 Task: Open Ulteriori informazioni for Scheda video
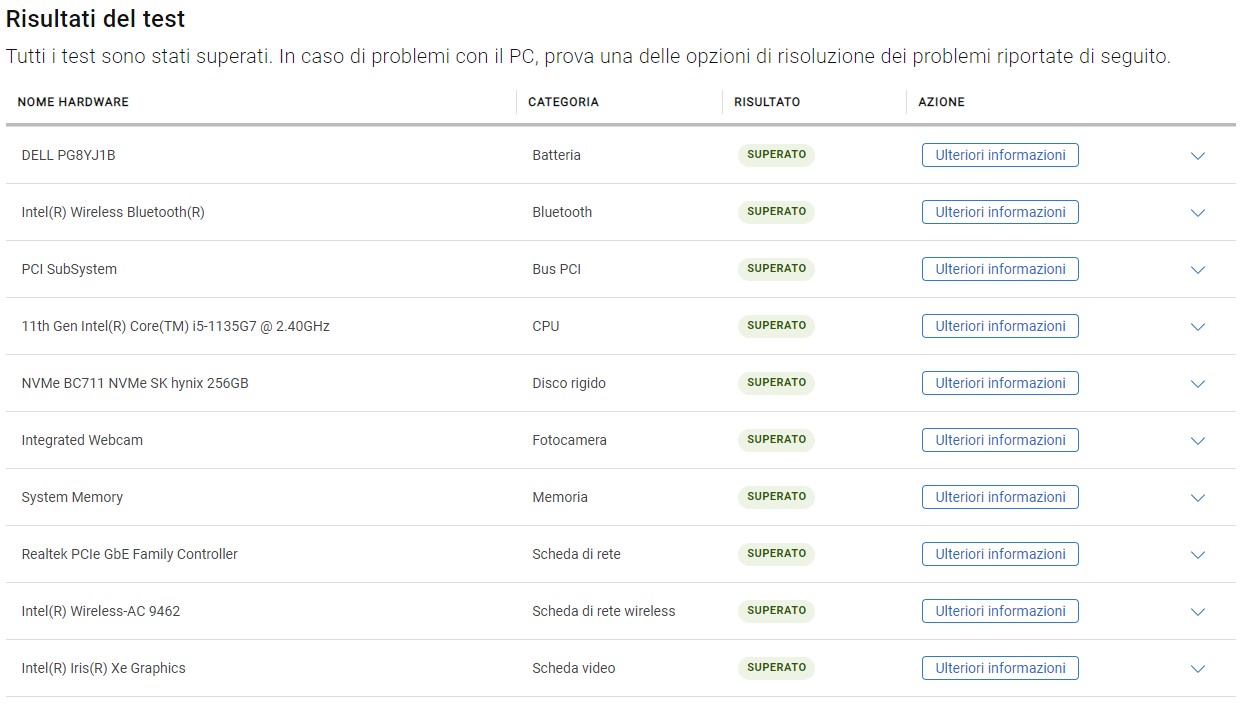[x=1000, y=668]
